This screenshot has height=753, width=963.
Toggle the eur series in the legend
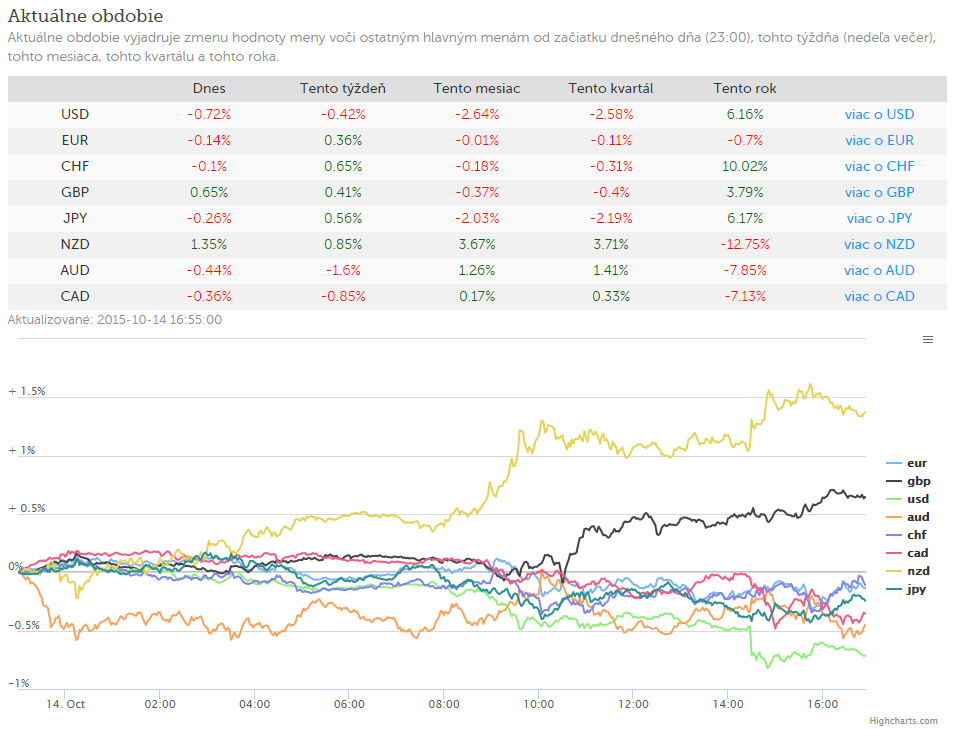click(x=906, y=463)
